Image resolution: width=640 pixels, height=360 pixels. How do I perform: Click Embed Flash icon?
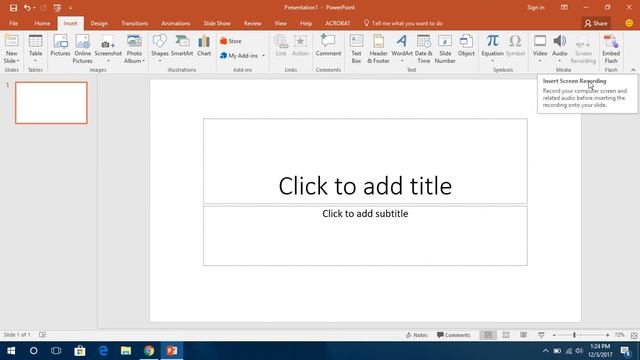[611, 49]
